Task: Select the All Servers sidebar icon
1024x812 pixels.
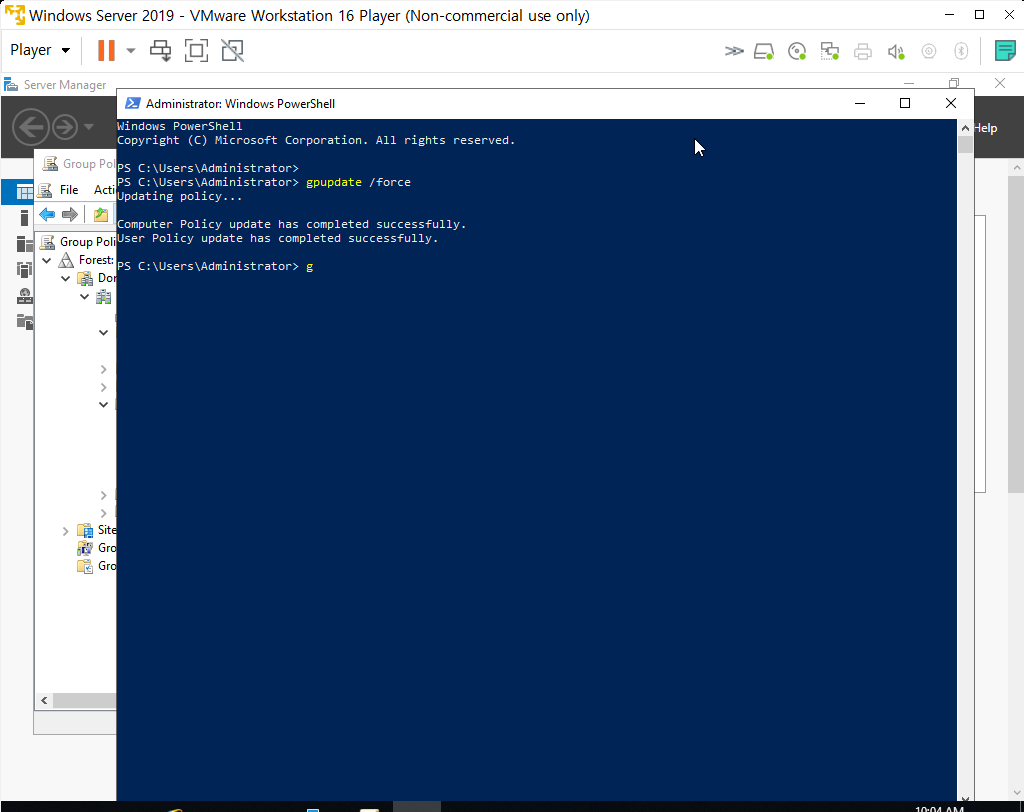Action: tap(24, 244)
